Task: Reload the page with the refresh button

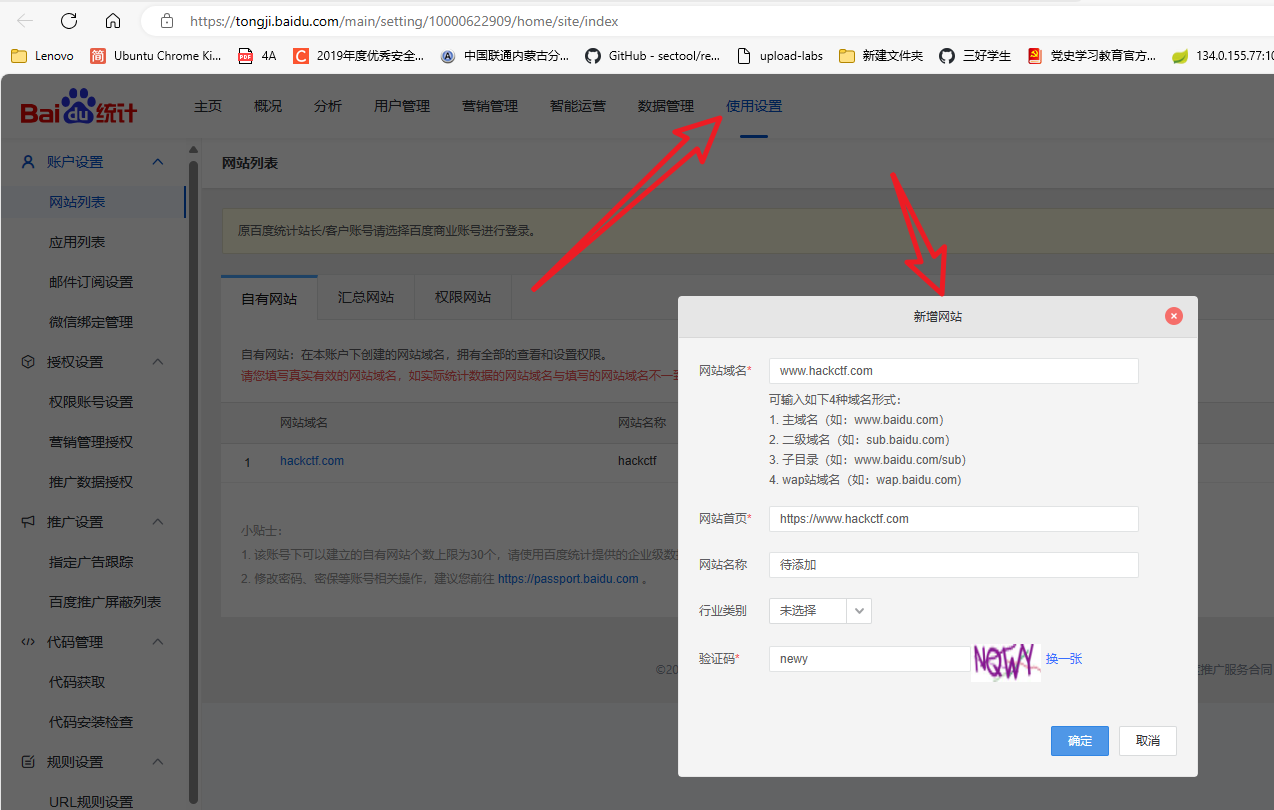Action: [x=69, y=21]
